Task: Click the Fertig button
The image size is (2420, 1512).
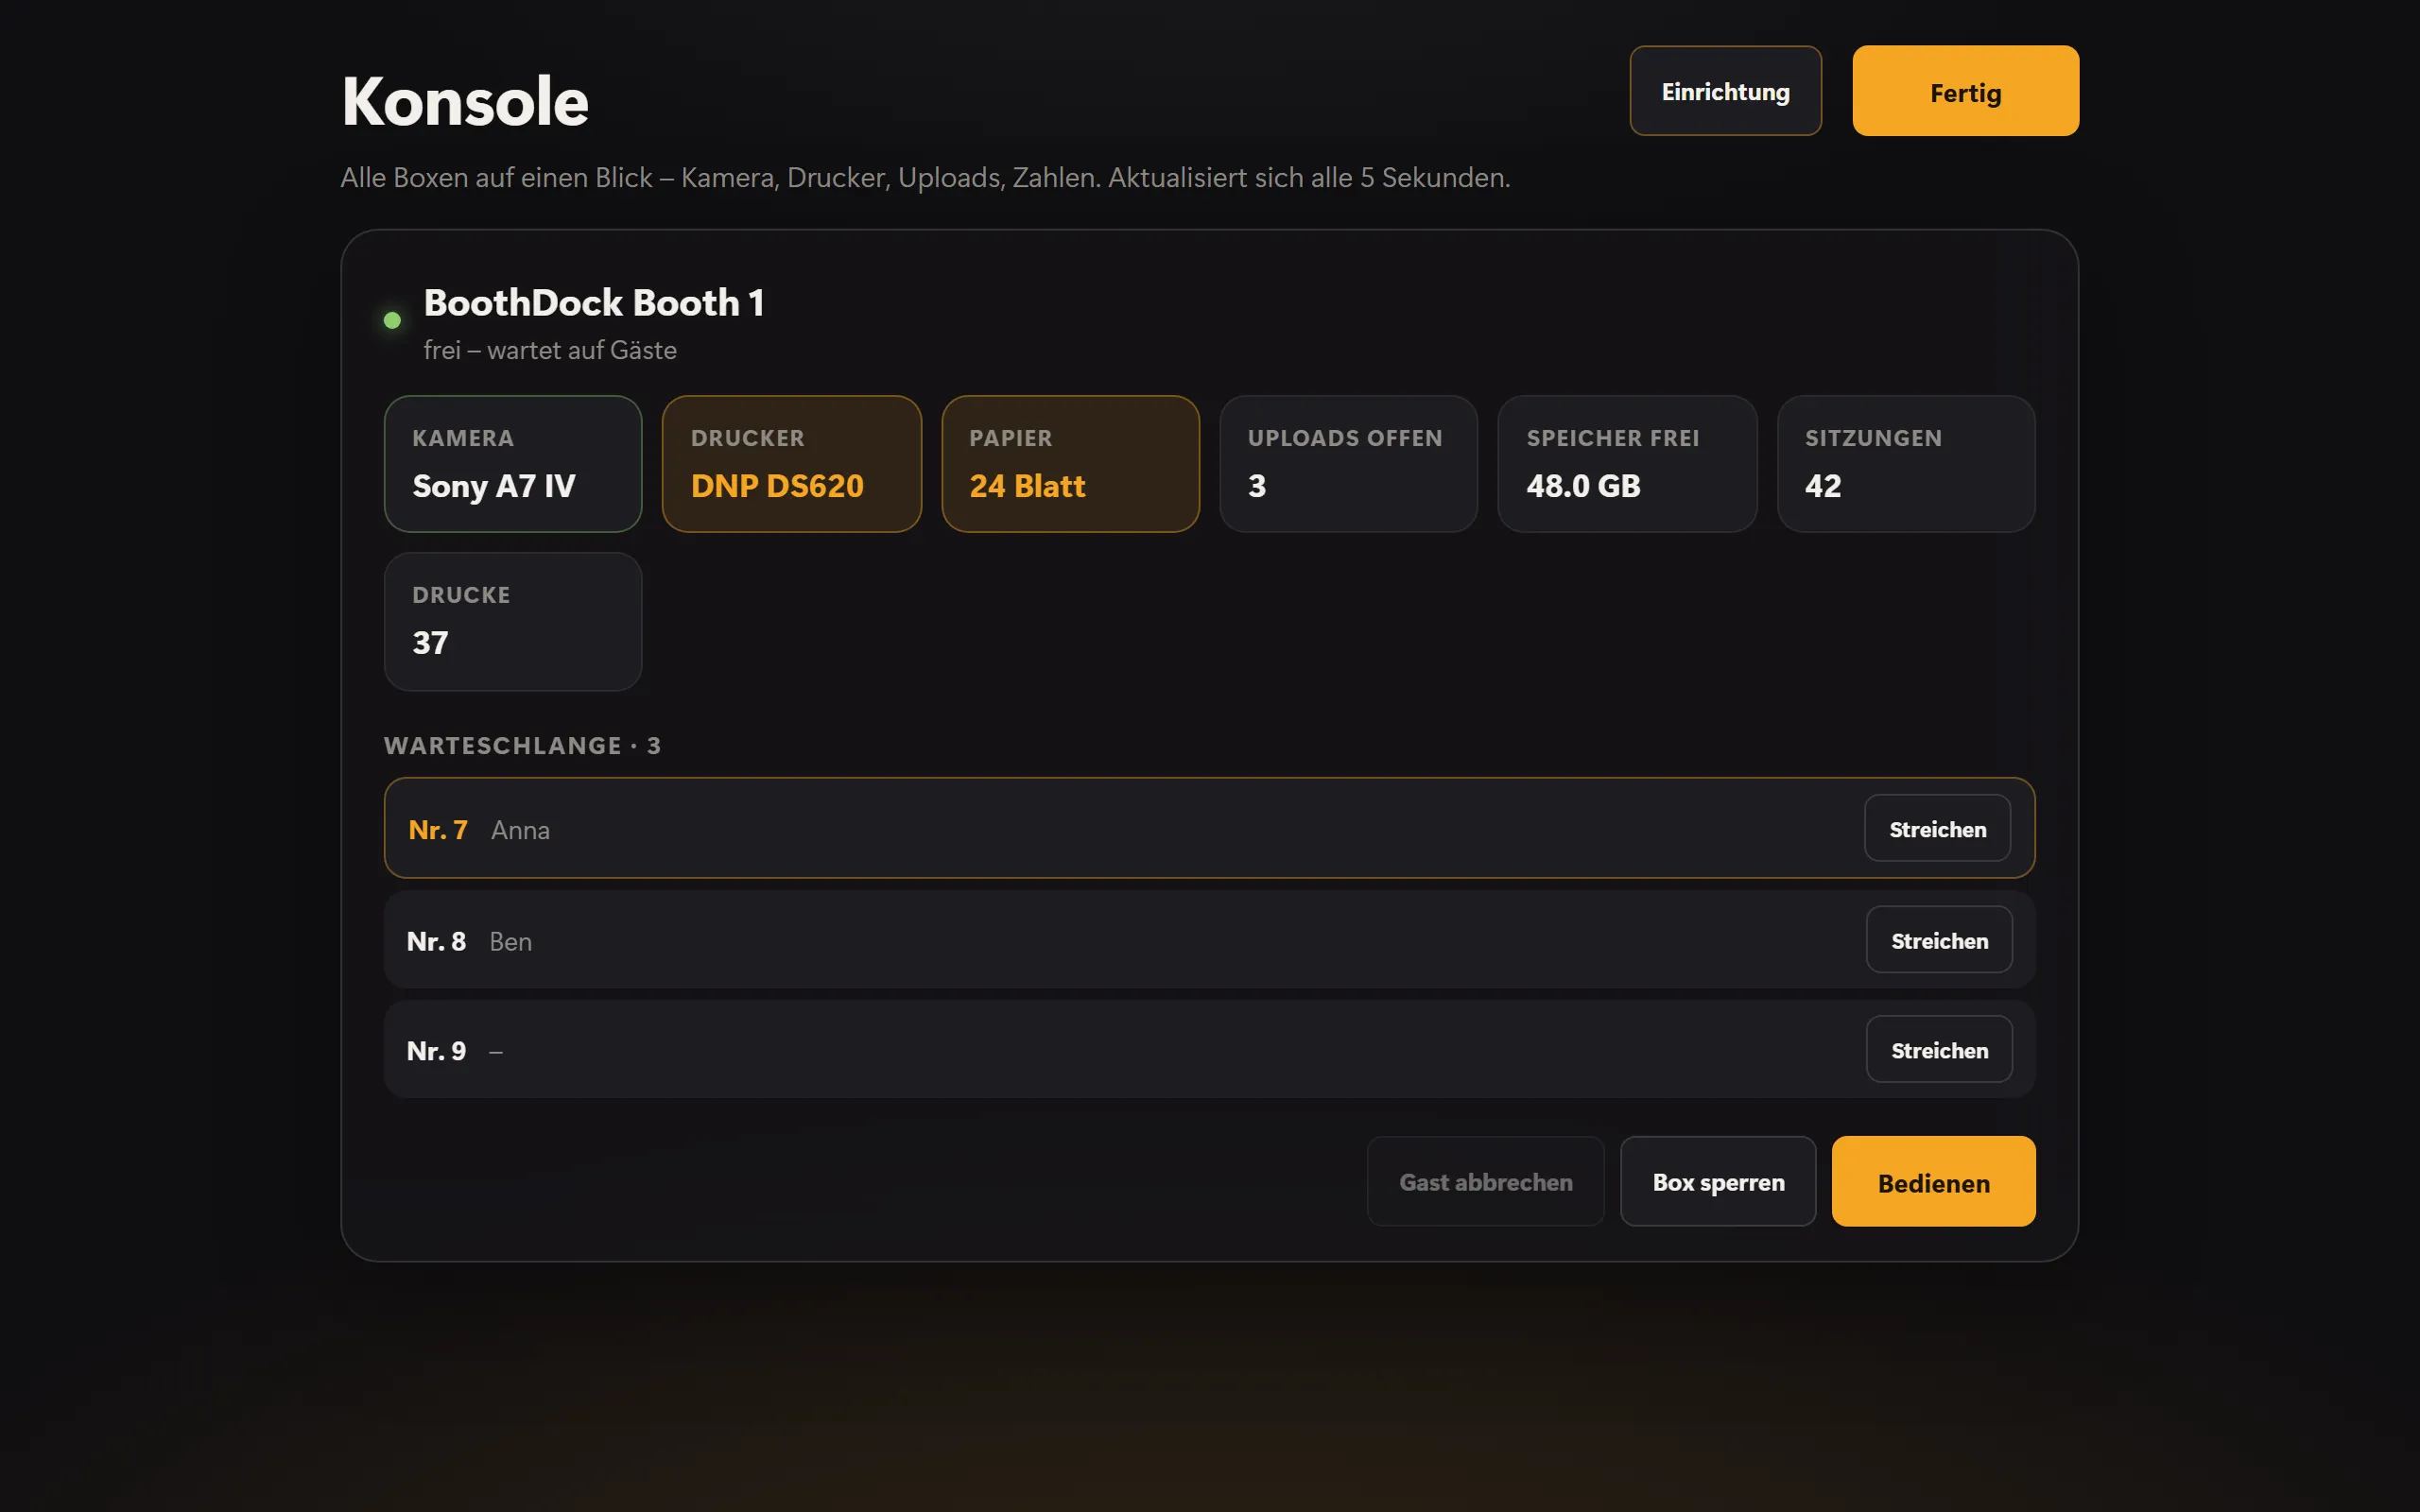Action: click(1965, 91)
